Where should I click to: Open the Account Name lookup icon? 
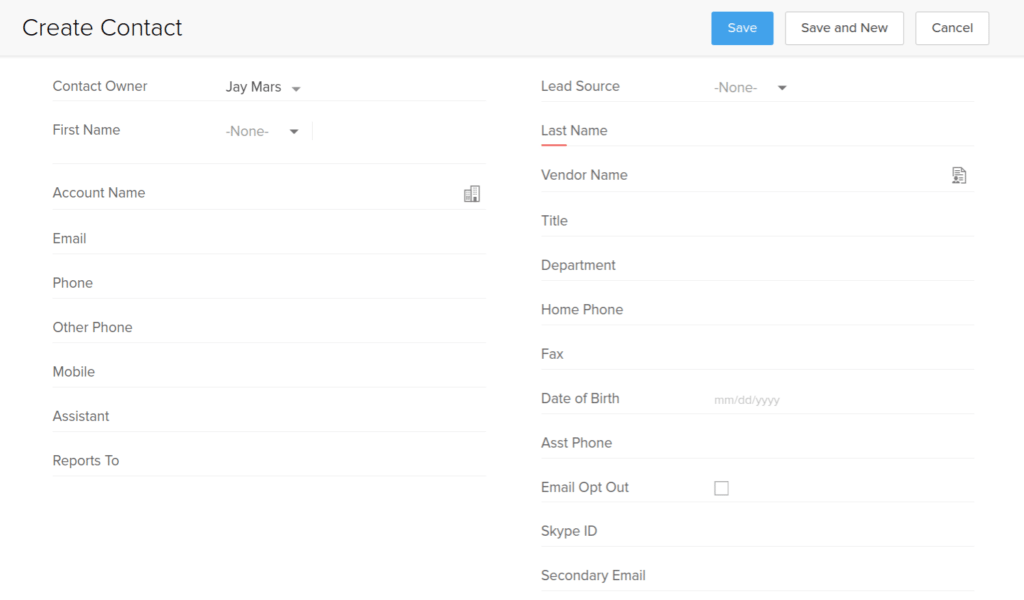pyautogui.click(x=472, y=194)
